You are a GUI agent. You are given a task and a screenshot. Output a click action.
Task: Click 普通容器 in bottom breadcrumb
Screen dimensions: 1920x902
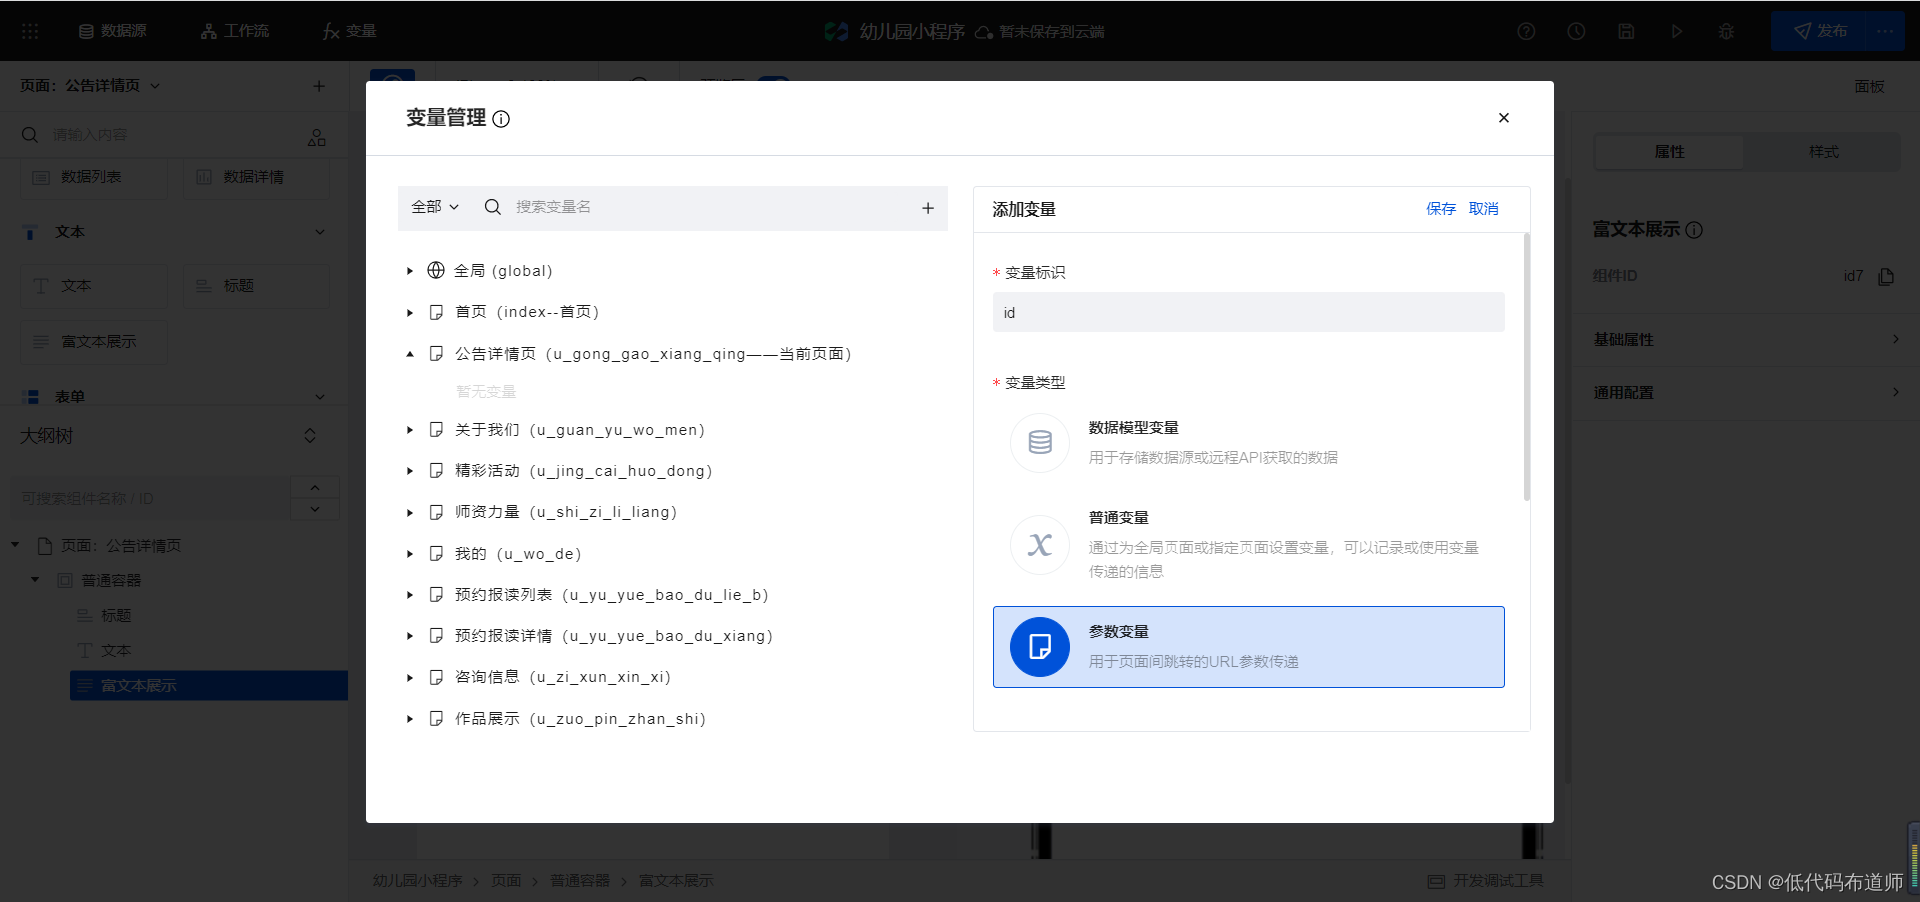tap(580, 881)
